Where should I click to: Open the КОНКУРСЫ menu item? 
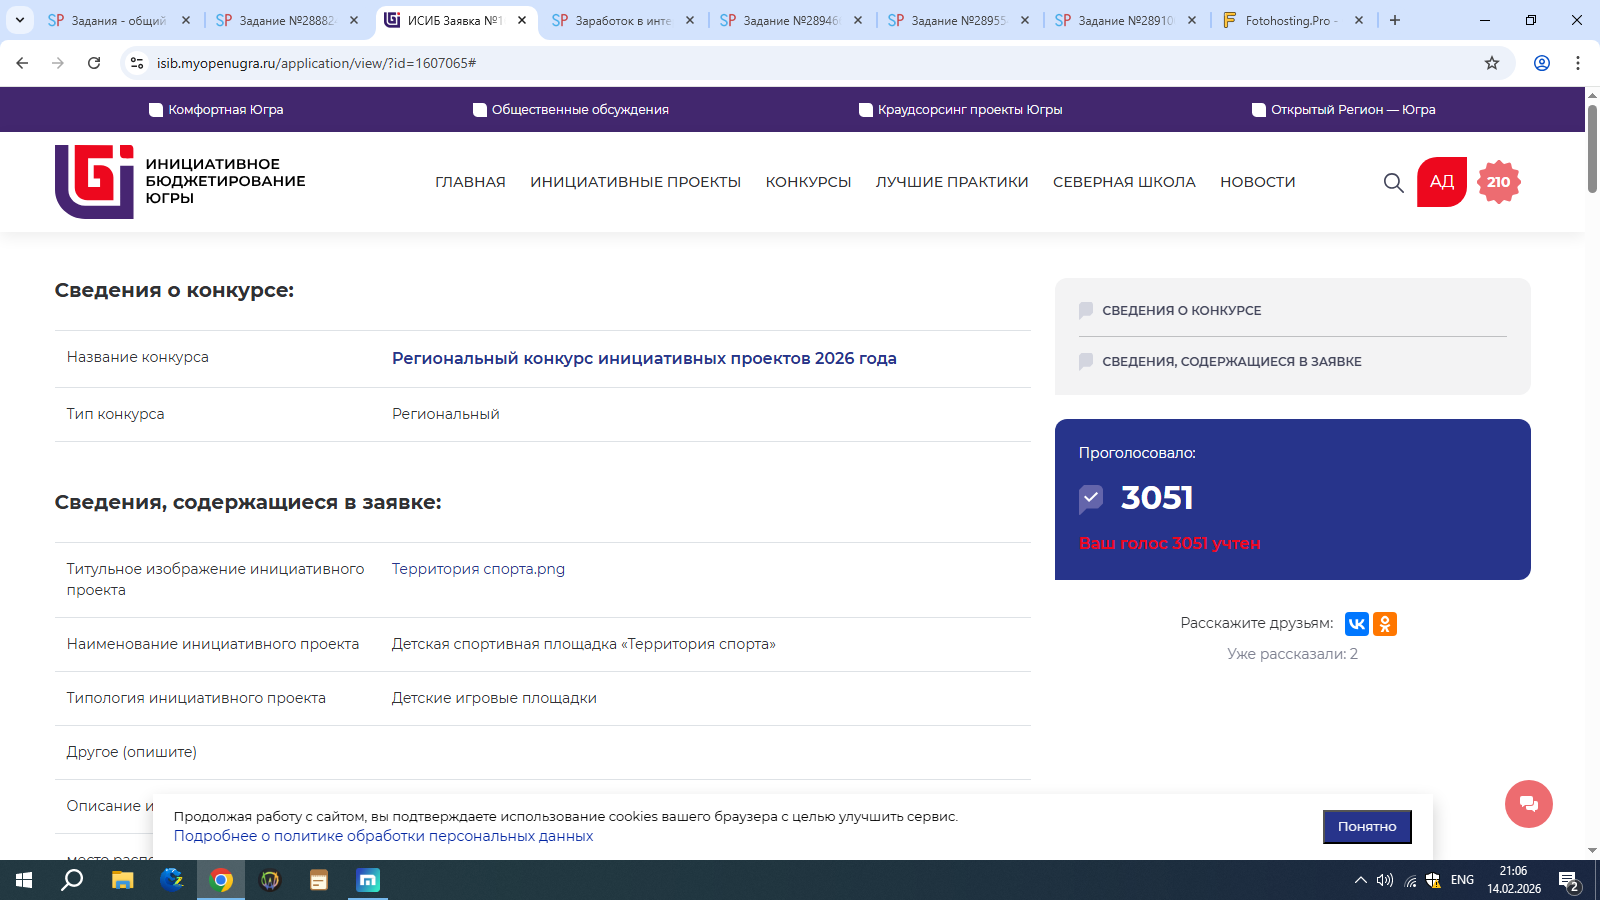coord(808,182)
